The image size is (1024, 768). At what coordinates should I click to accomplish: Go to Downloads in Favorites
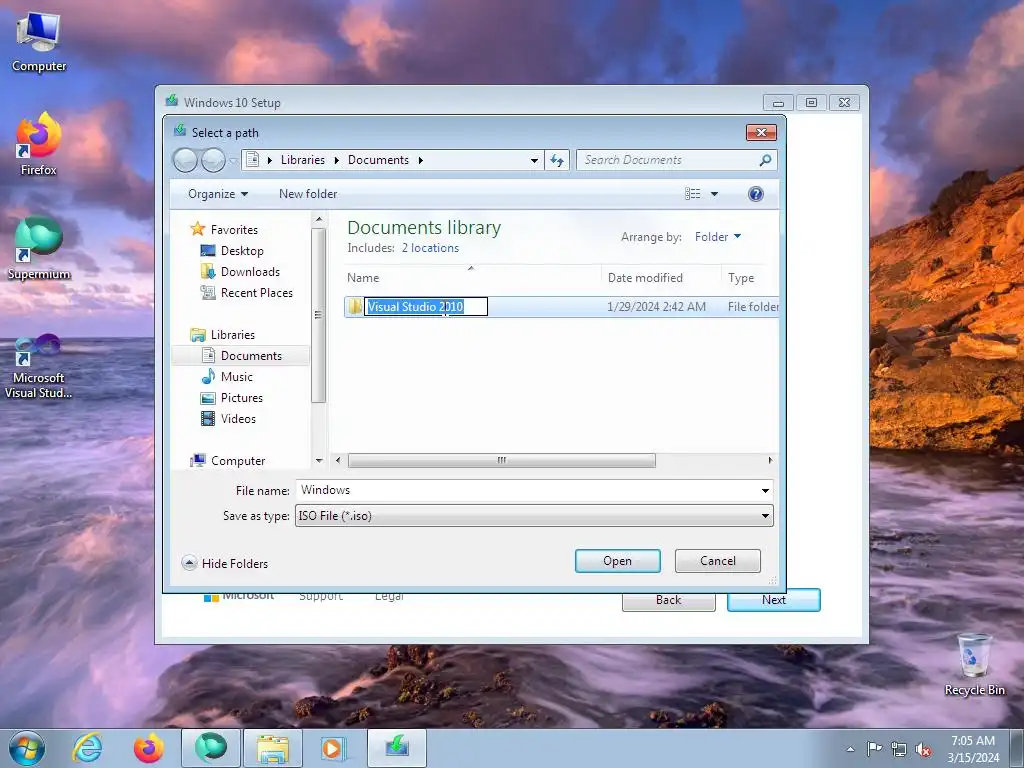(x=250, y=272)
